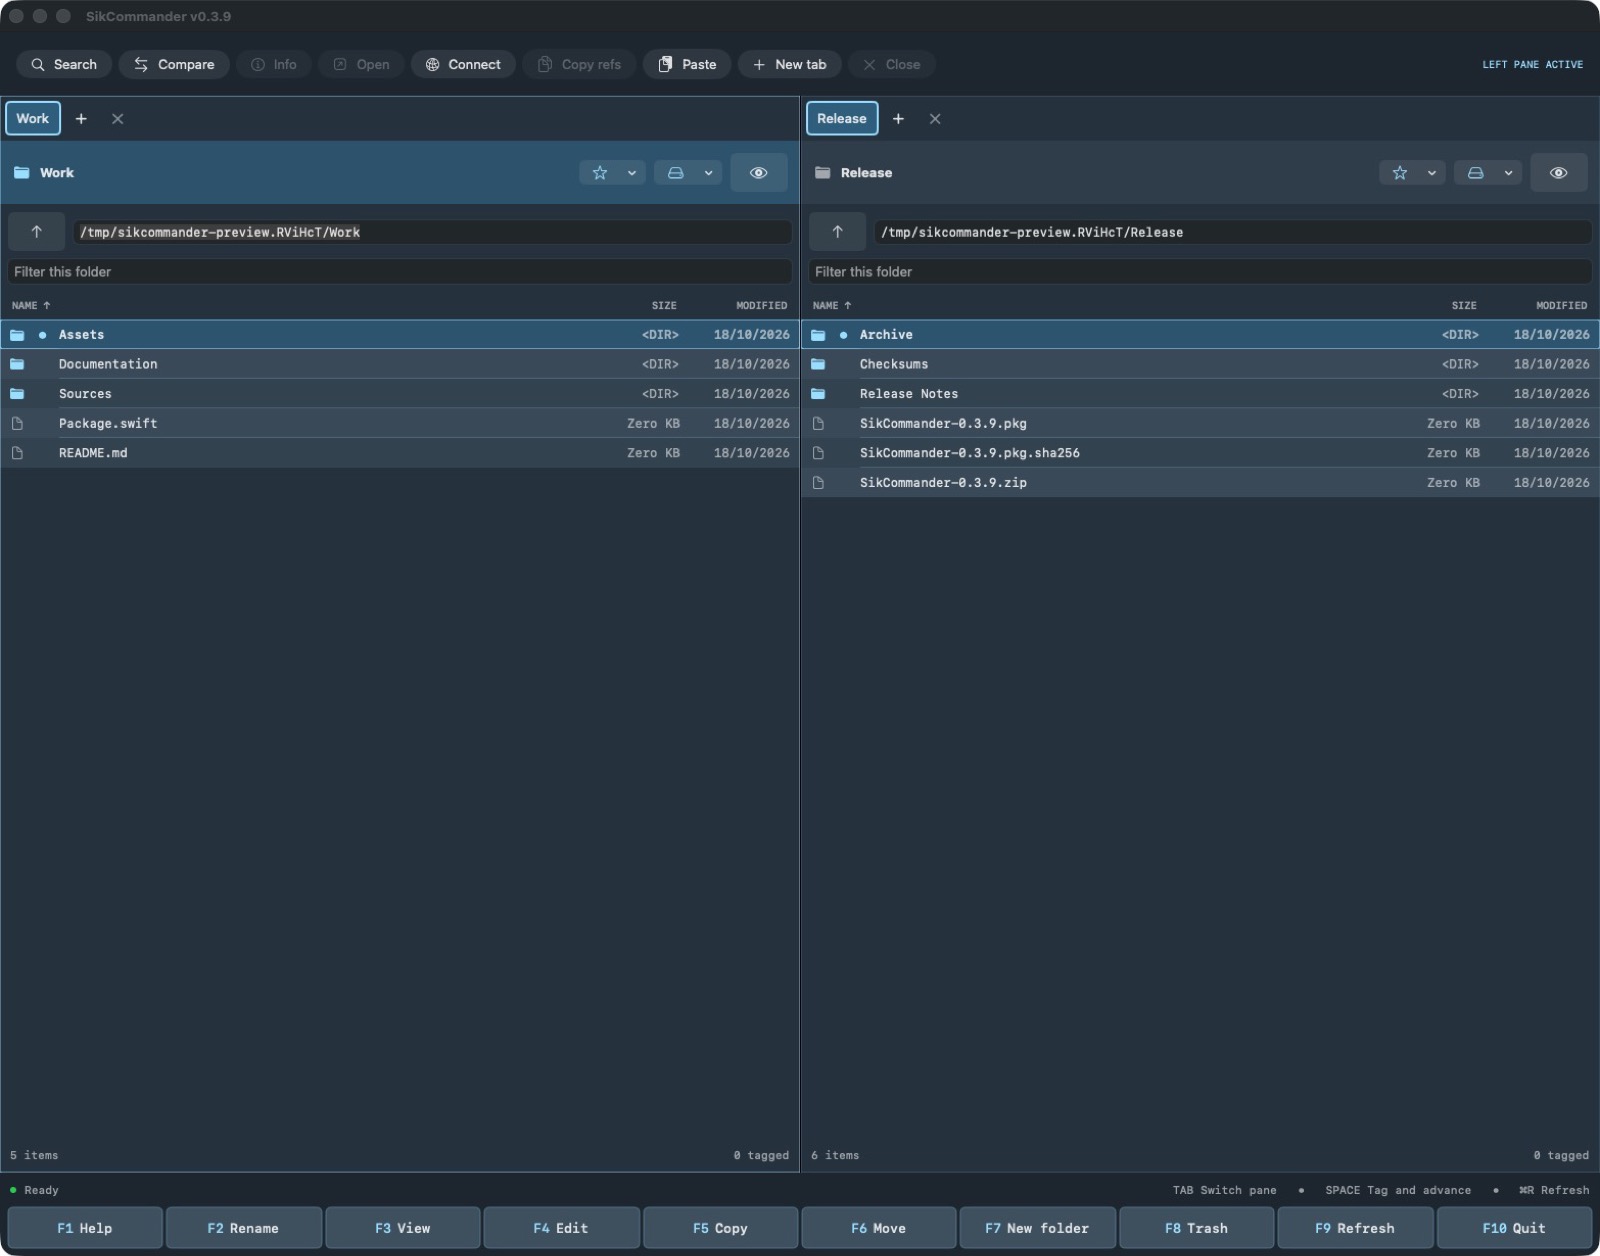
Task: Select README.md file
Action: click(400, 453)
